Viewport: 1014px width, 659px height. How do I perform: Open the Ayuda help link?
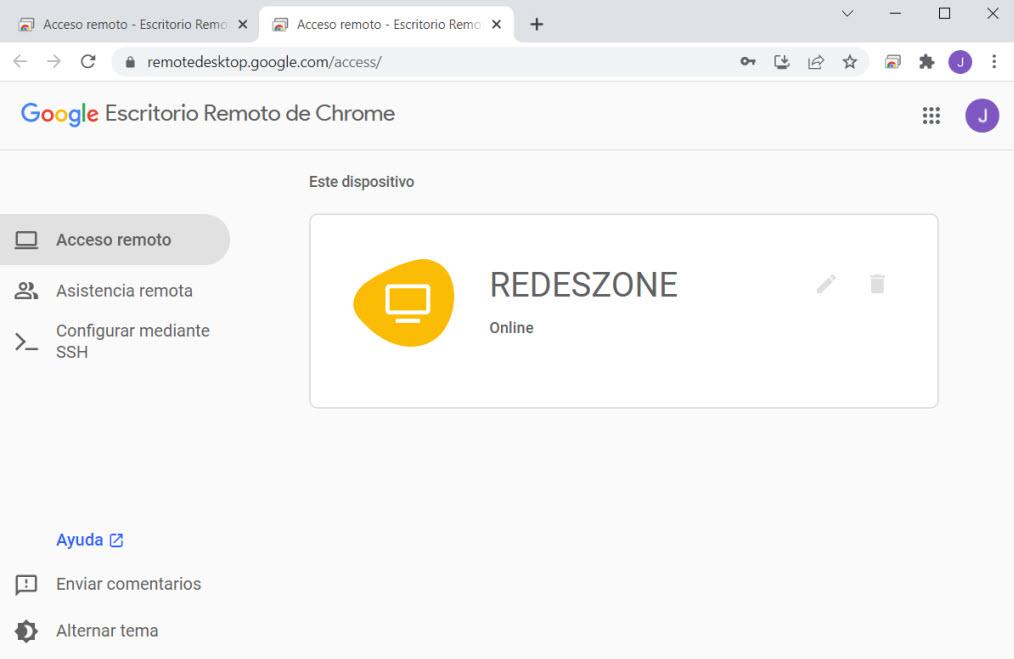pyautogui.click(x=80, y=539)
